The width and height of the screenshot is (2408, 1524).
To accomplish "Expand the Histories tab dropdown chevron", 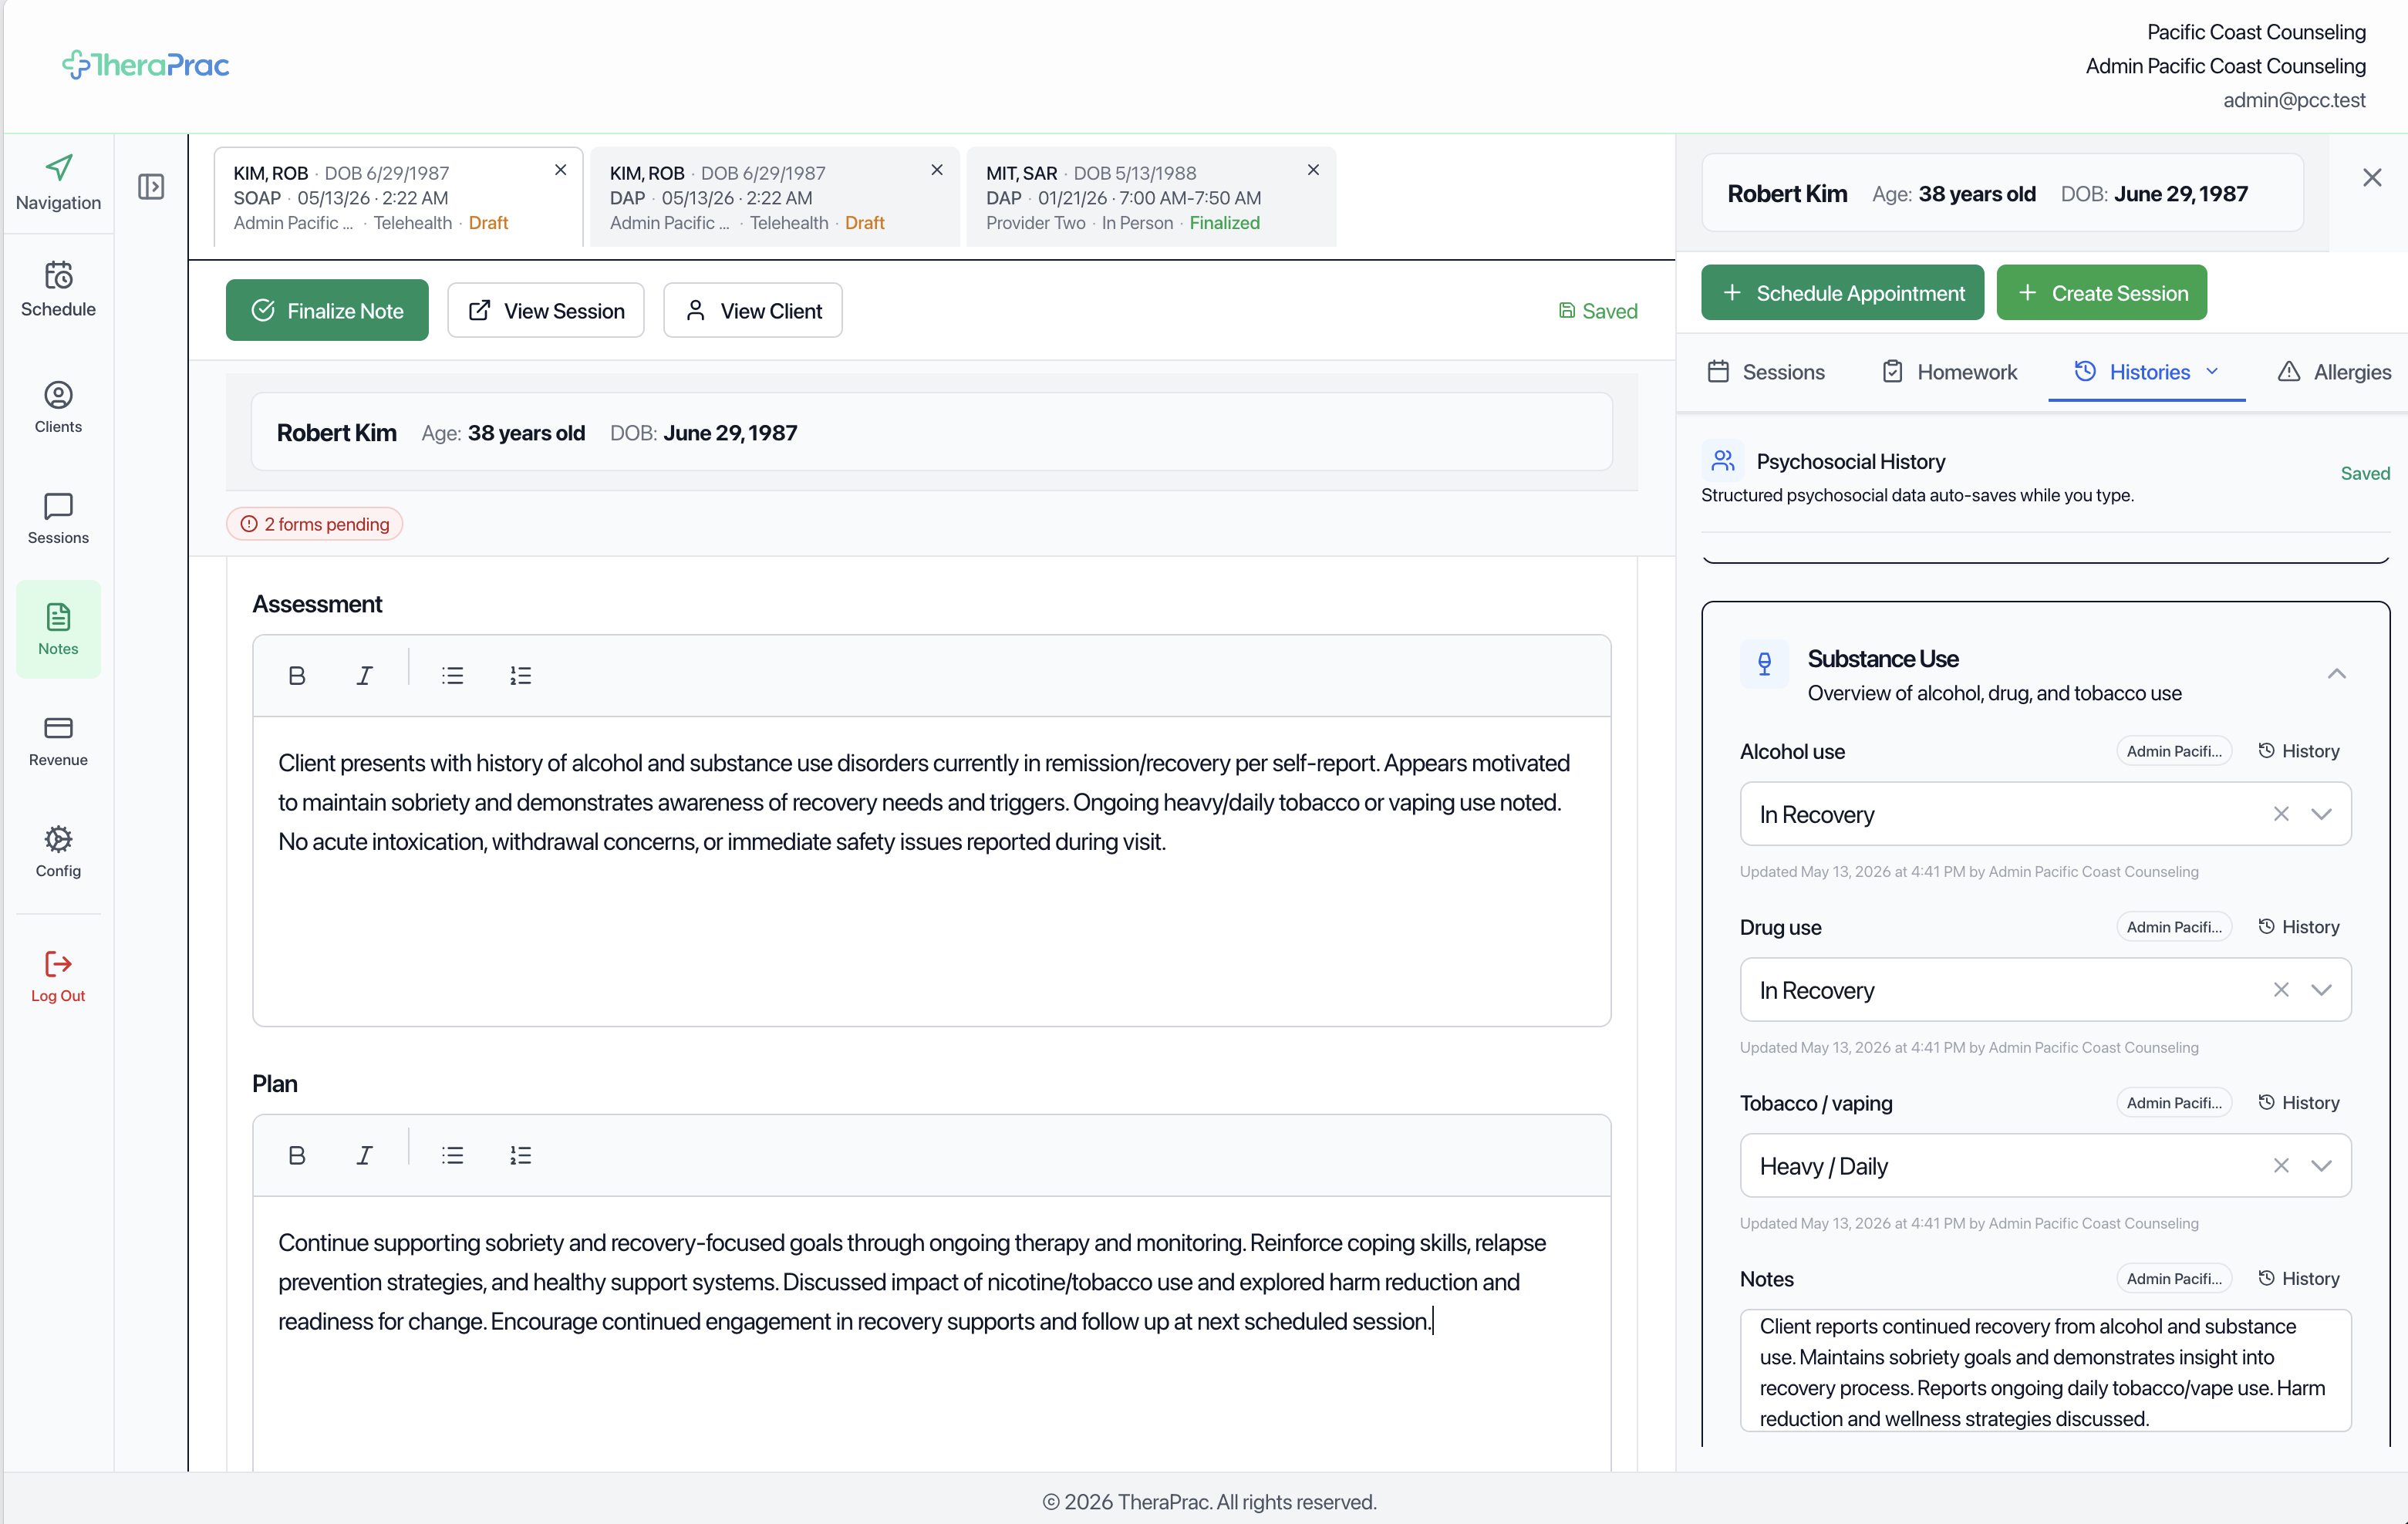I will [x=2213, y=372].
